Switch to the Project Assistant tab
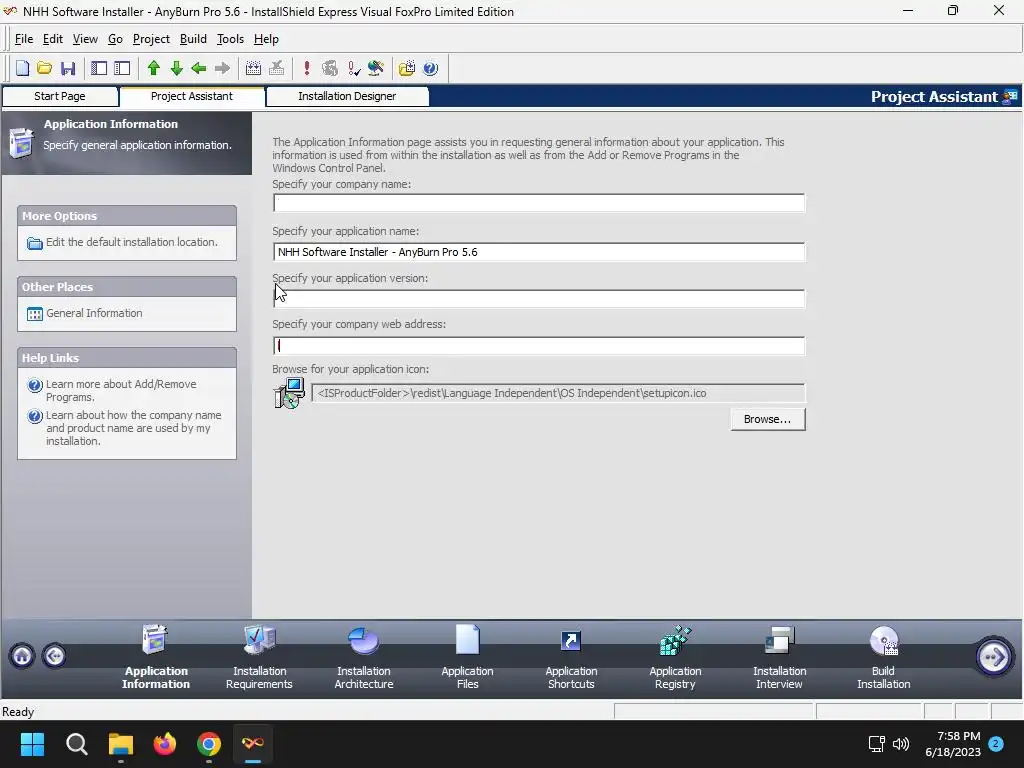Viewport: 1024px width, 768px height. point(191,96)
